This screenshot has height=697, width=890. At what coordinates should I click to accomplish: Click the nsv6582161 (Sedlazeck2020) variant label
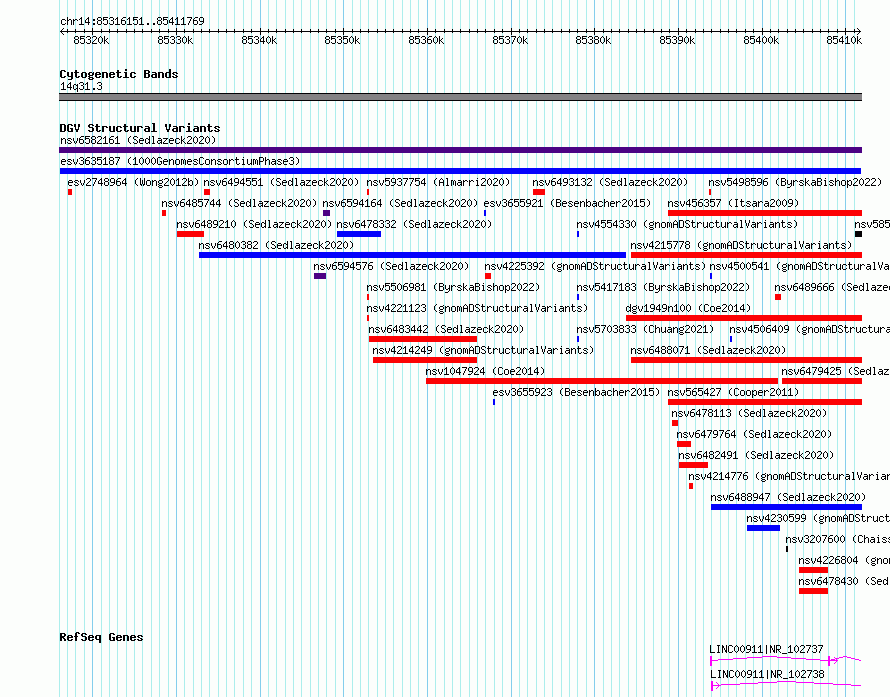(138, 140)
